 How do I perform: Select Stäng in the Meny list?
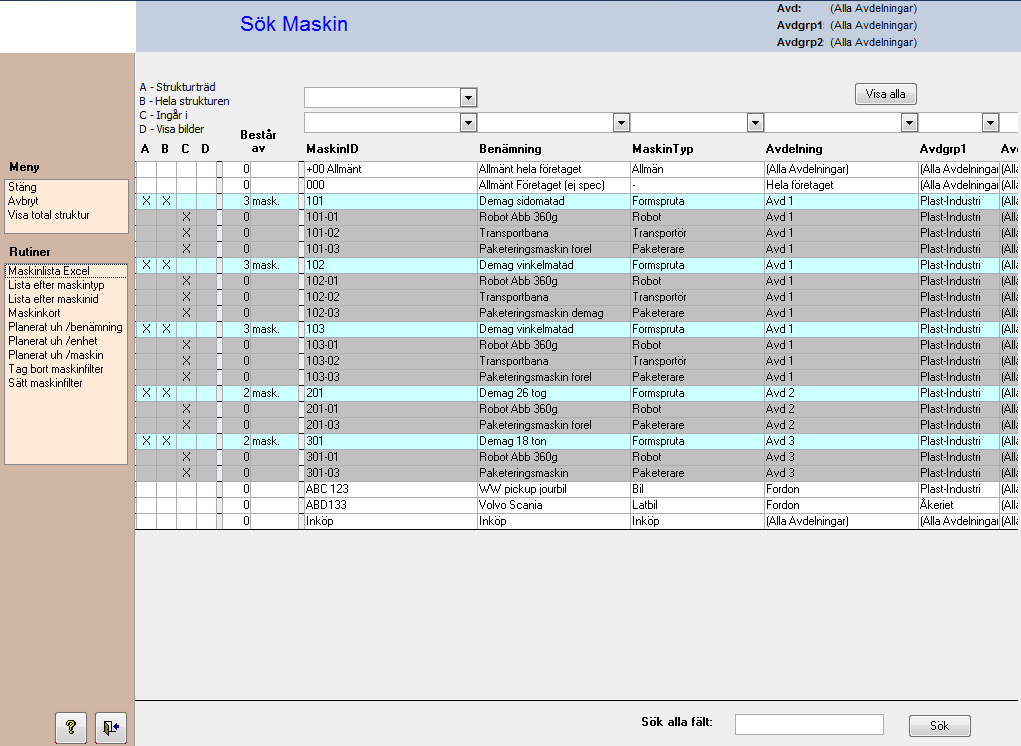tap(22, 187)
